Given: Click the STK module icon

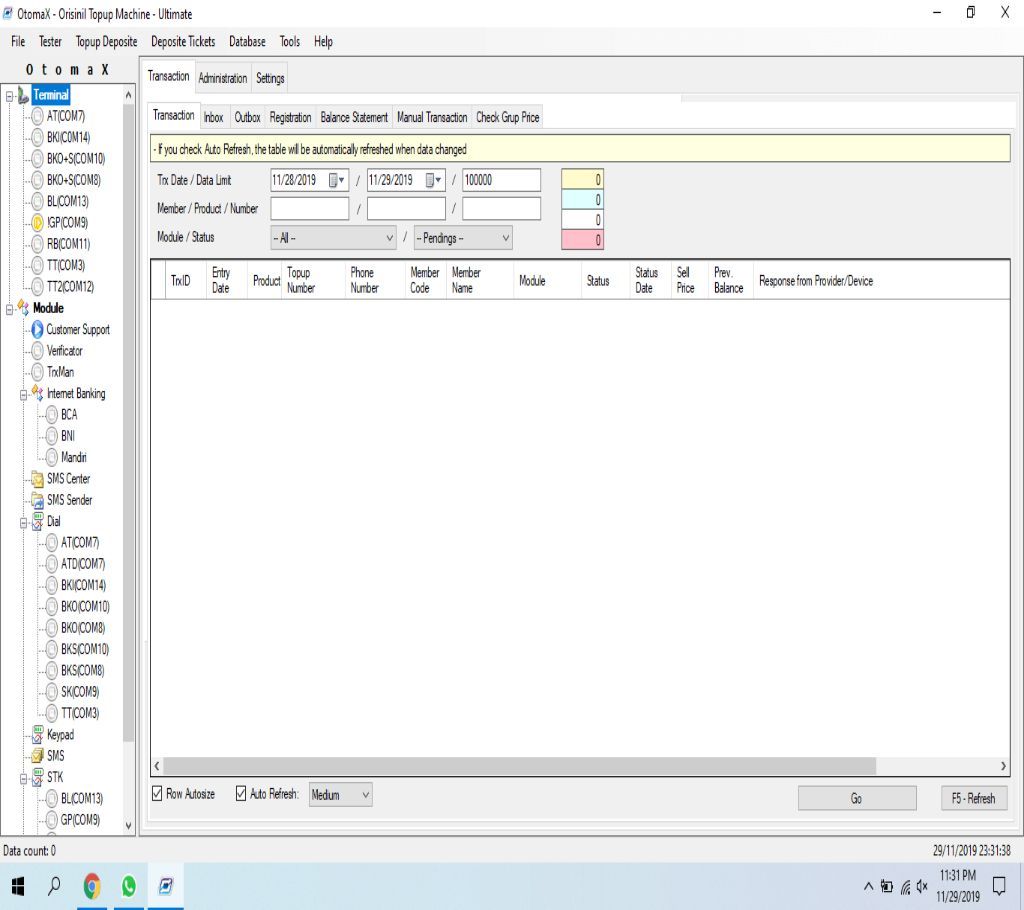Looking at the screenshot, I should 38,777.
